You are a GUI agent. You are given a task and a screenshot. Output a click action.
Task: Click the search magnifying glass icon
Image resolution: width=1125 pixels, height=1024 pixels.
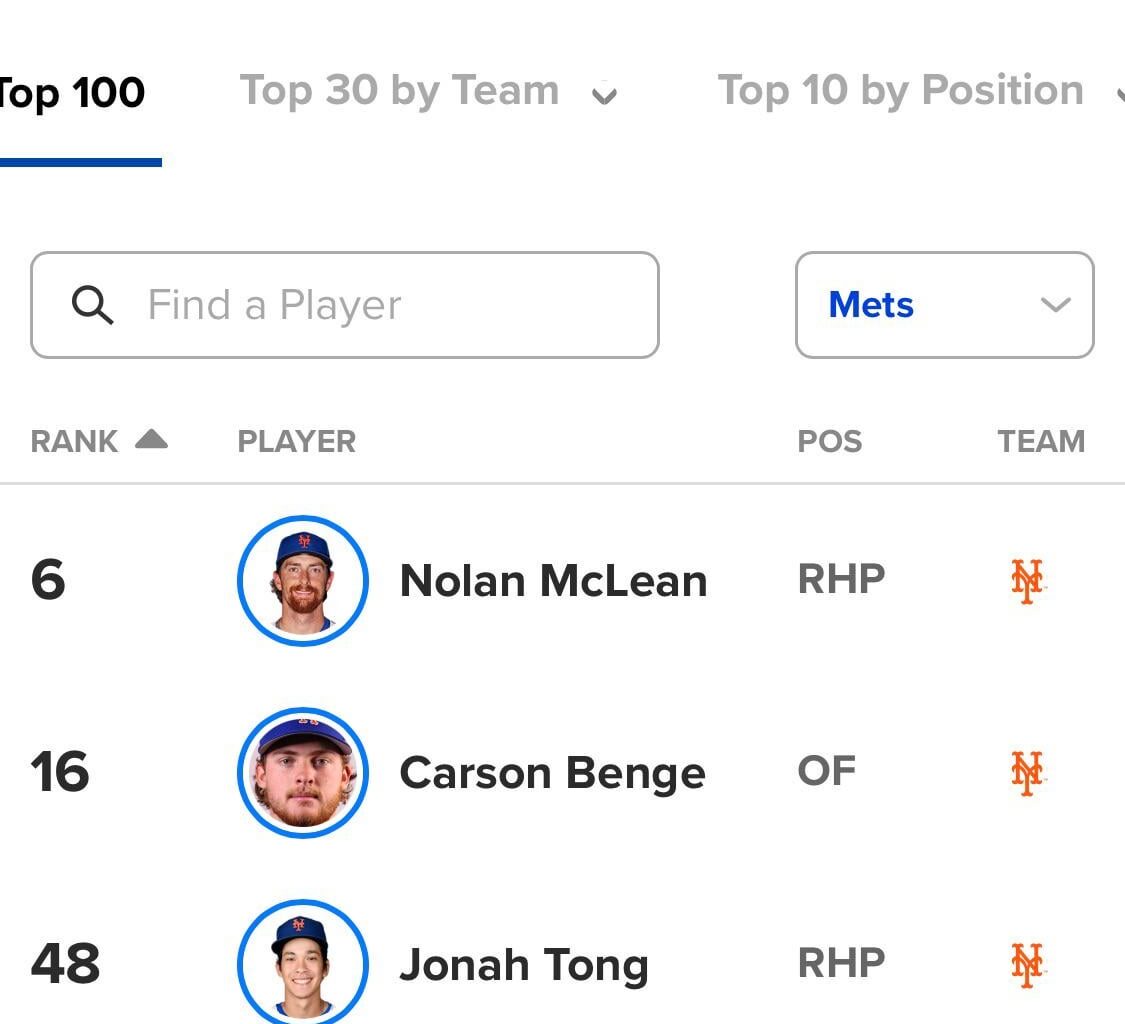coord(93,305)
